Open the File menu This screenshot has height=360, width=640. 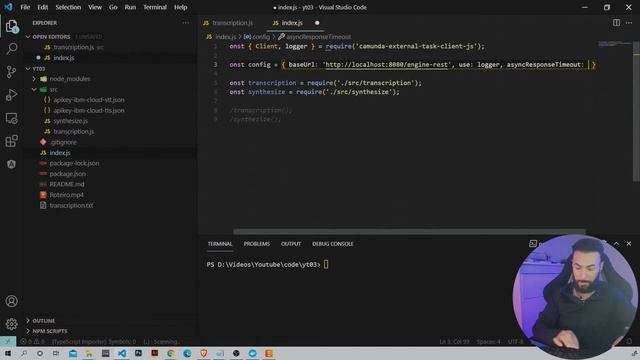25,7
